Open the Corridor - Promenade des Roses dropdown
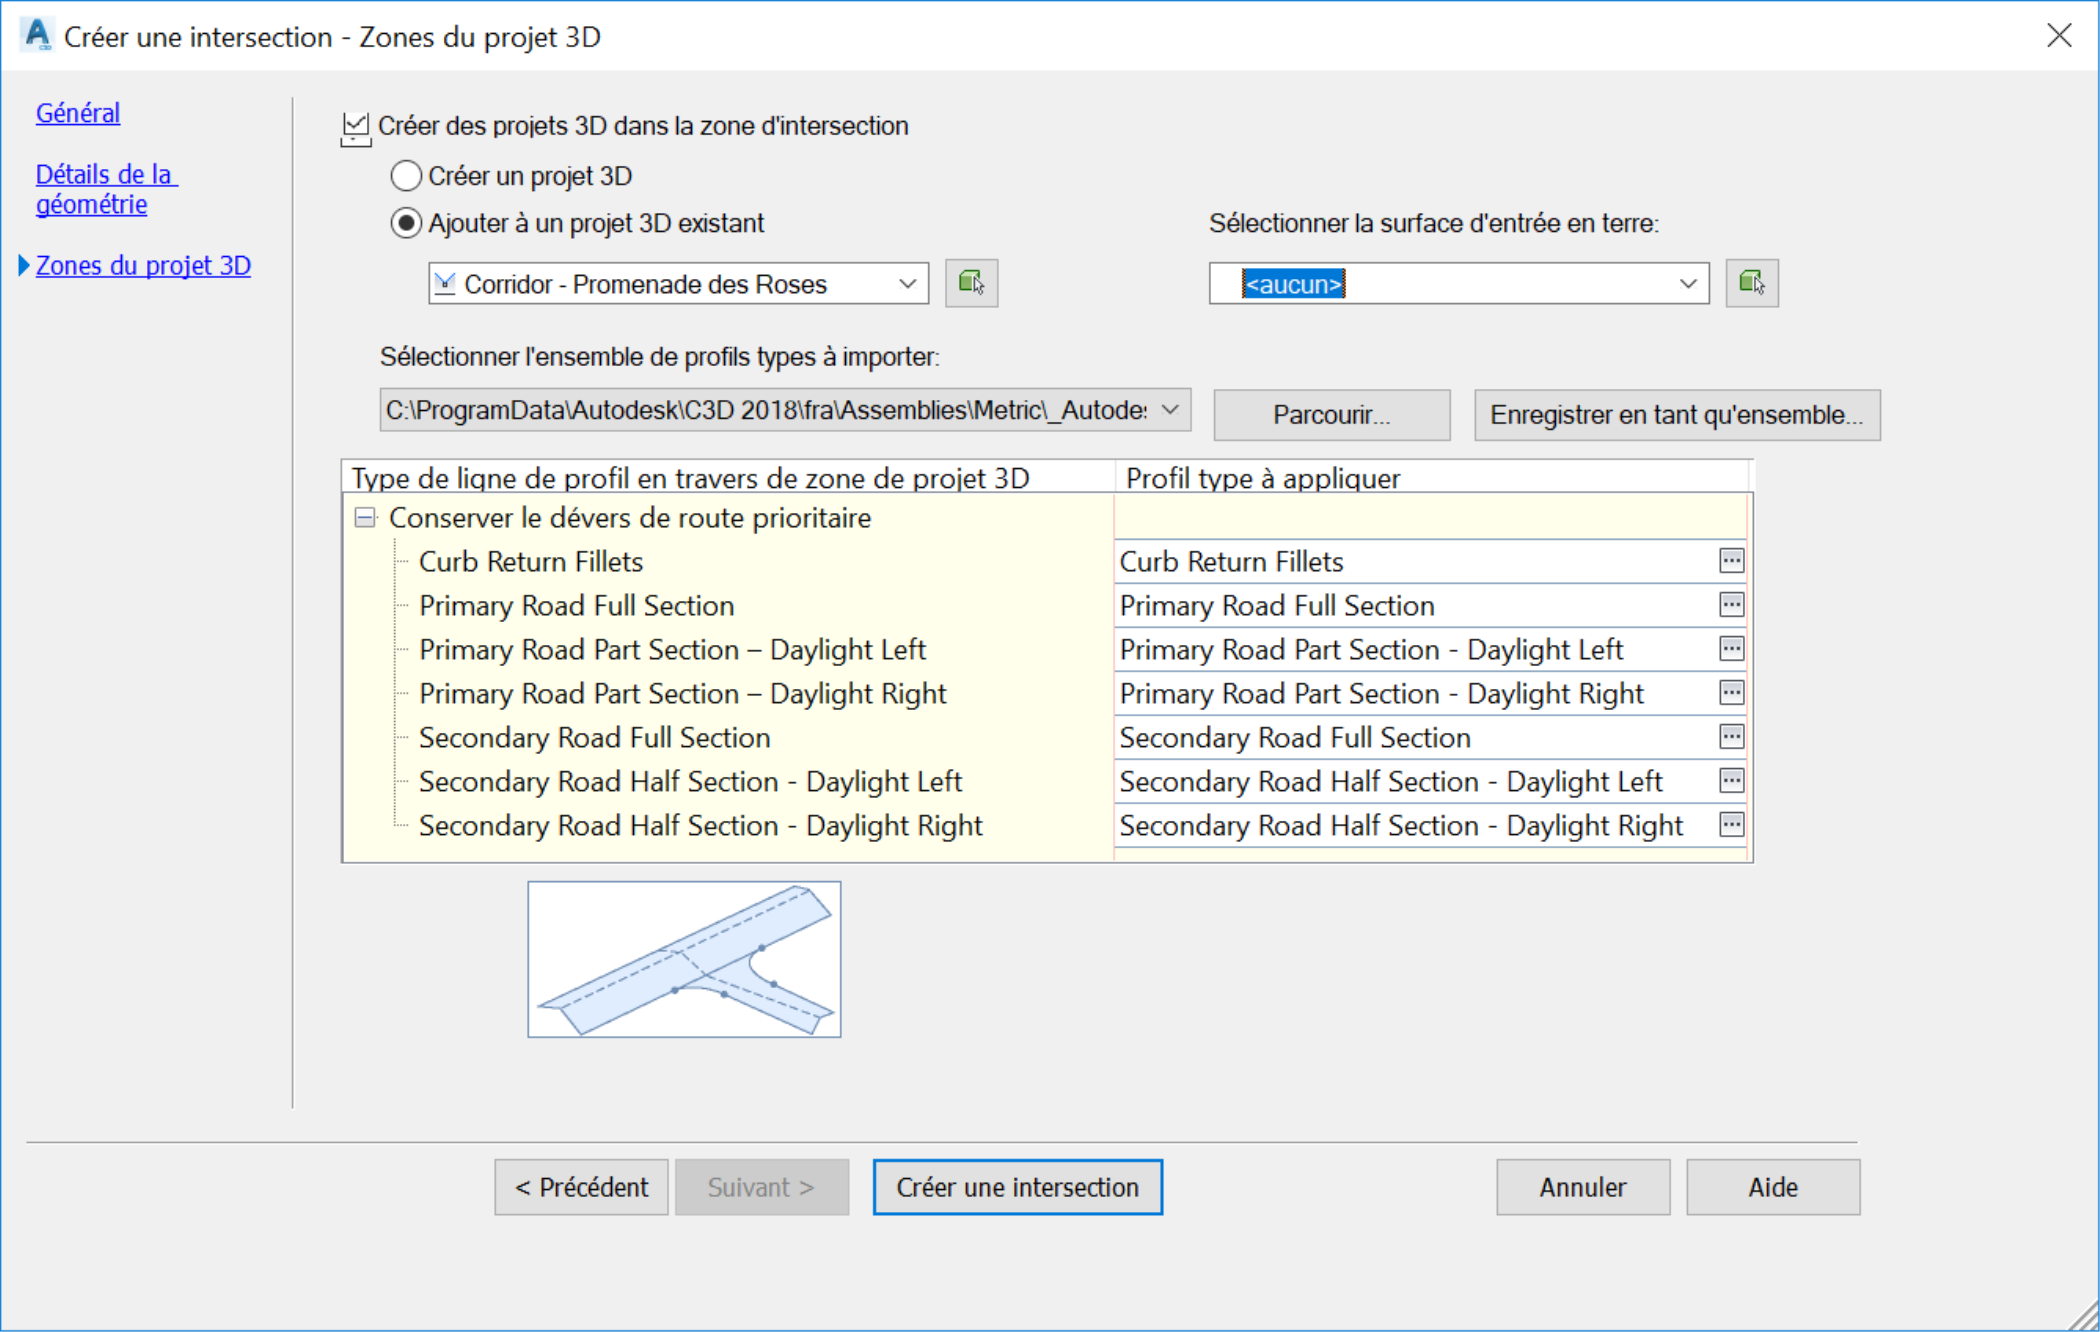Viewport: 2100px width, 1332px height. click(x=906, y=284)
